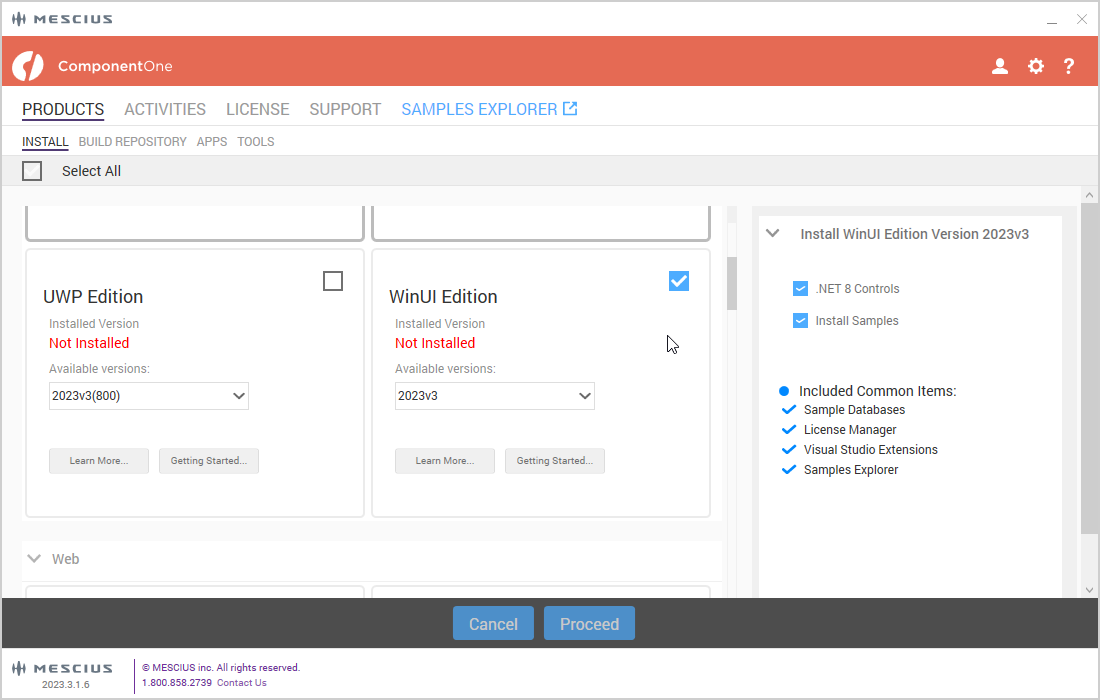
Task: Click the ComponentOne logo icon
Action: pos(28,66)
